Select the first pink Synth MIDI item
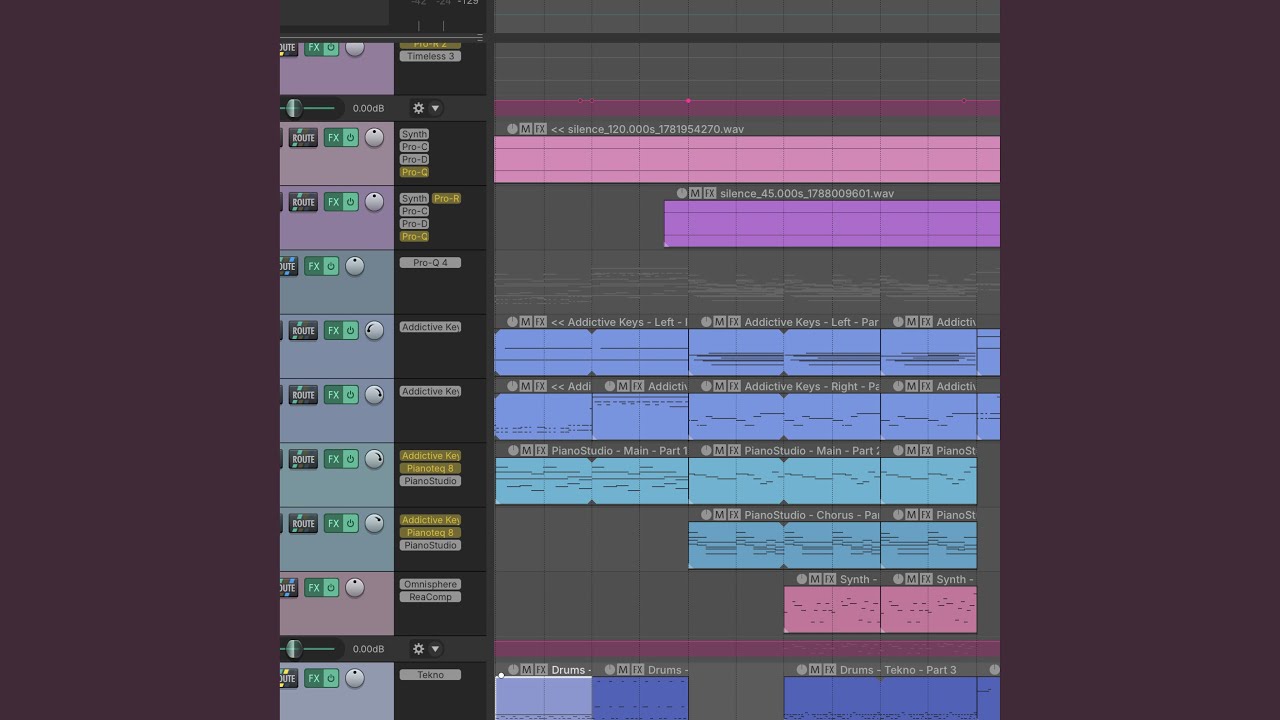The height and width of the screenshot is (720, 1280). click(832, 609)
